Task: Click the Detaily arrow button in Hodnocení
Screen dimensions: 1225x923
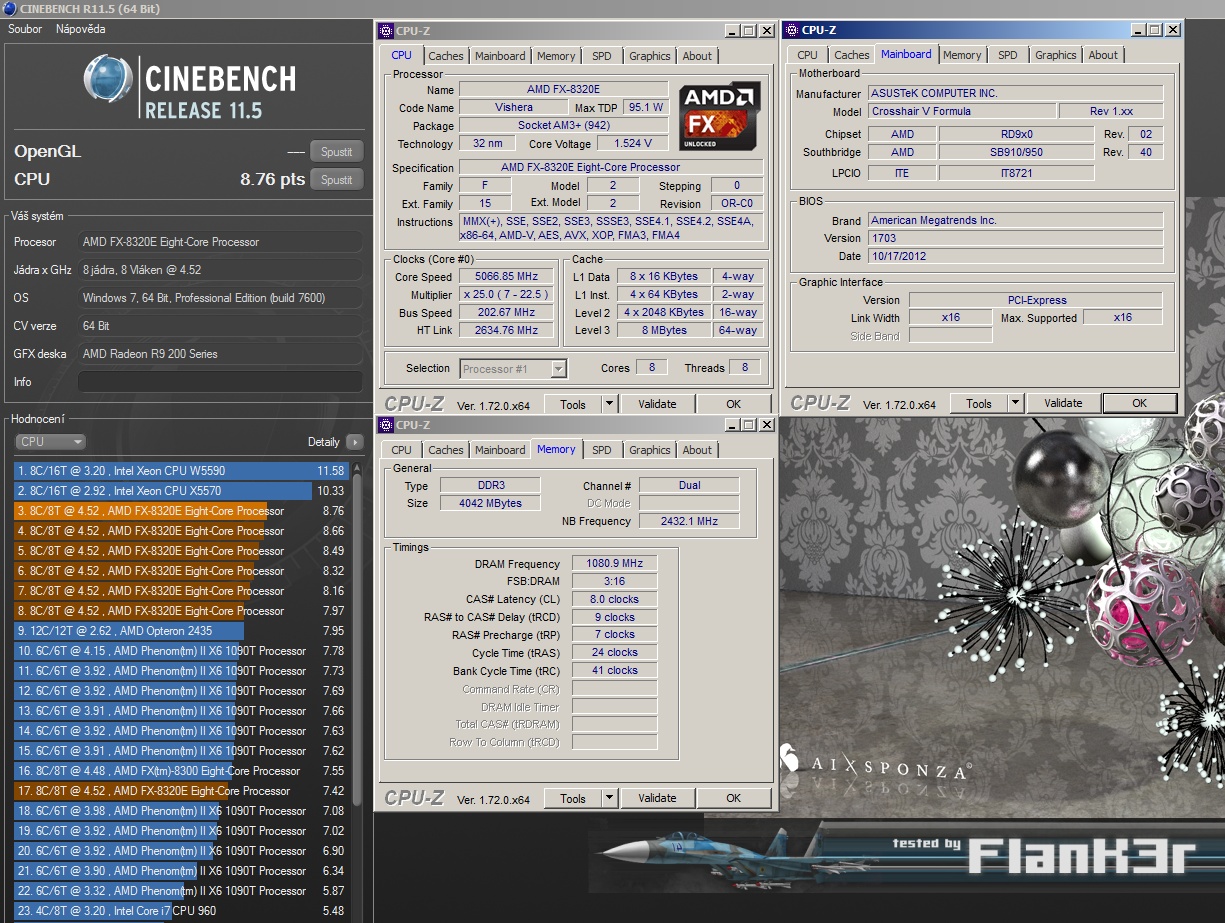Action: tap(354, 442)
